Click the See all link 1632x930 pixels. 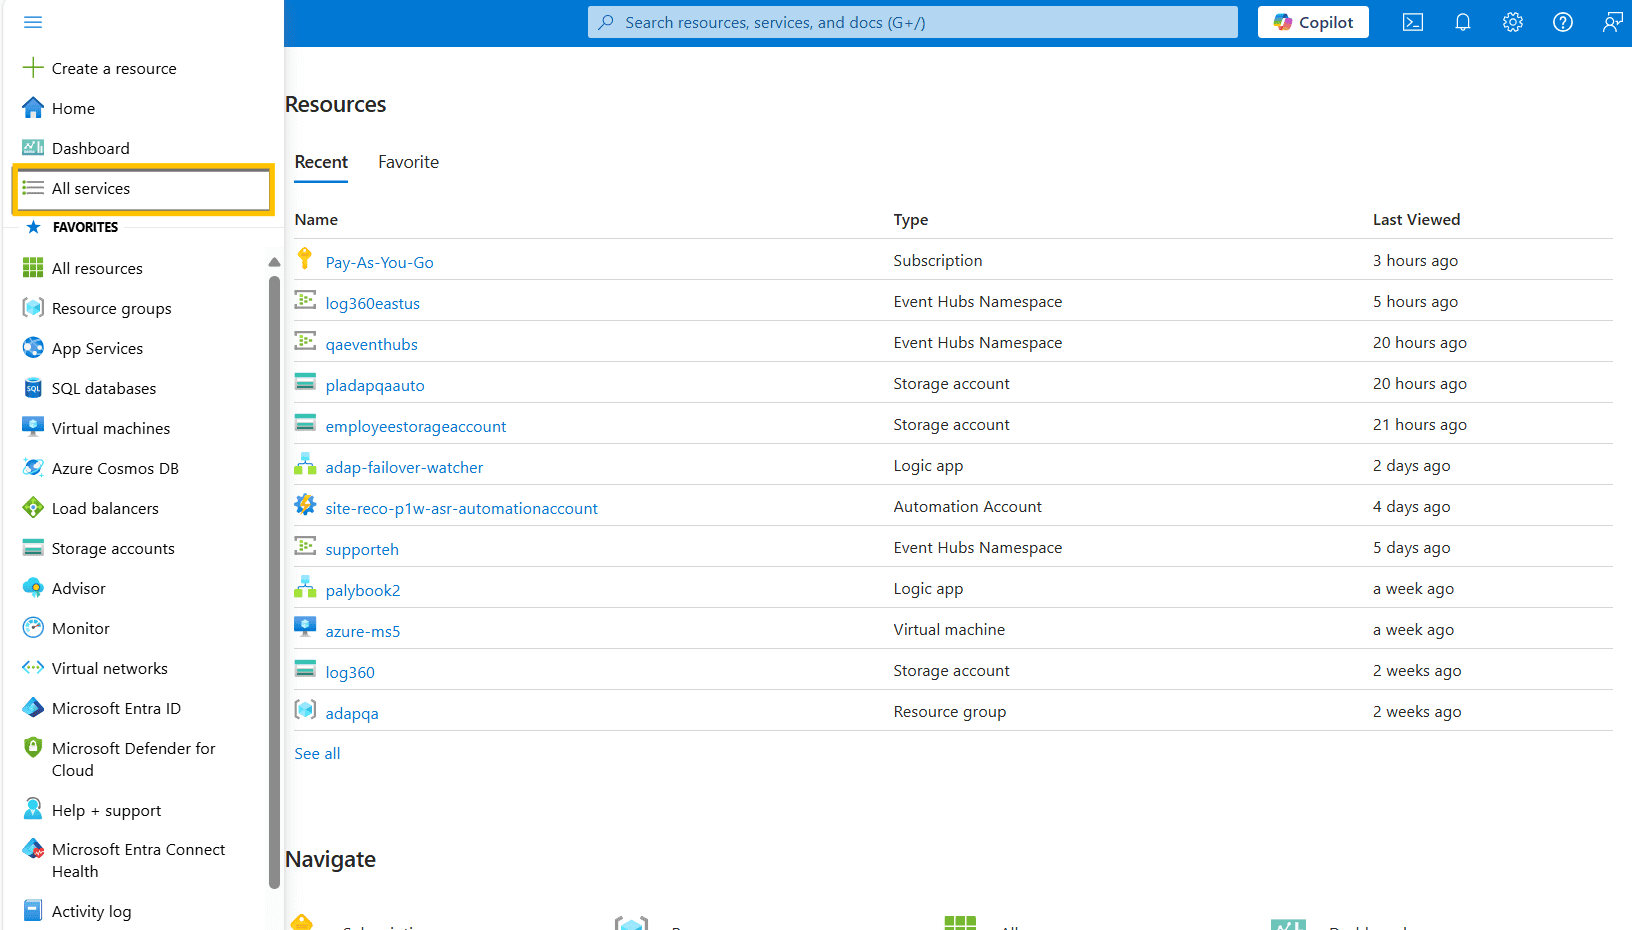tap(317, 753)
